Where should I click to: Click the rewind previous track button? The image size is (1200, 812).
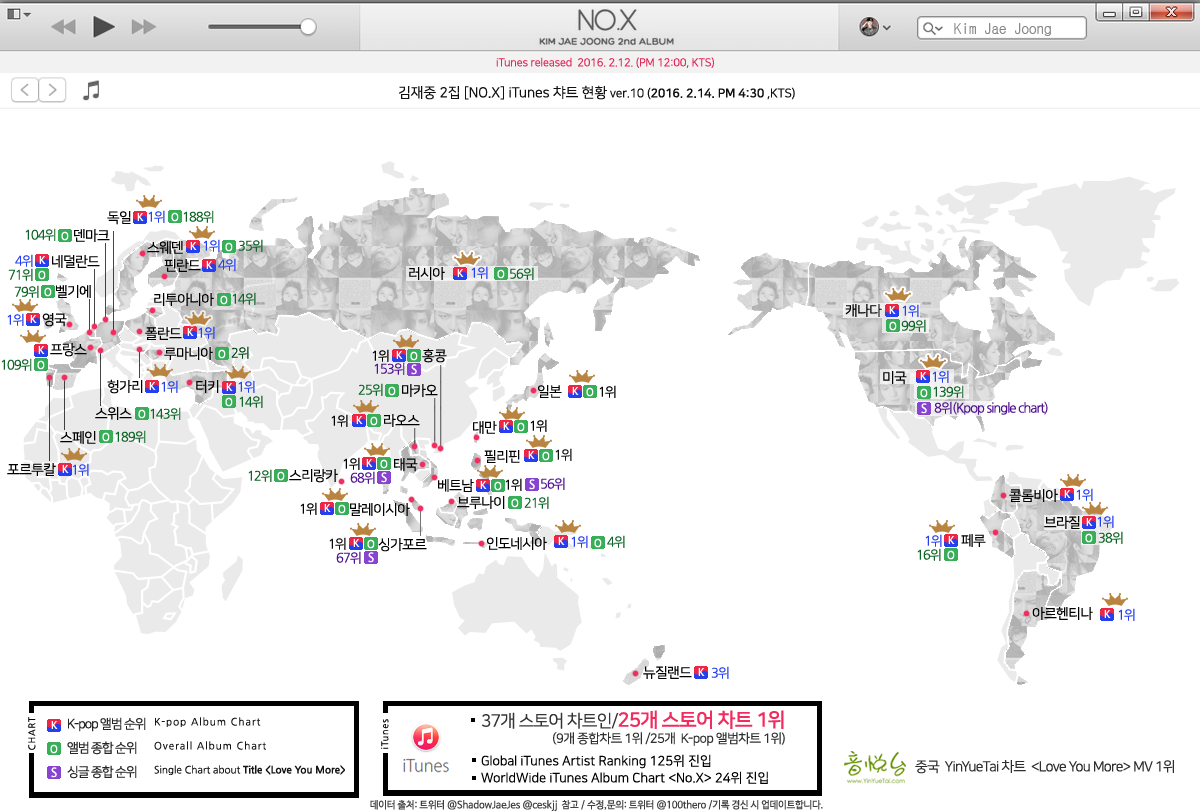click(63, 27)
